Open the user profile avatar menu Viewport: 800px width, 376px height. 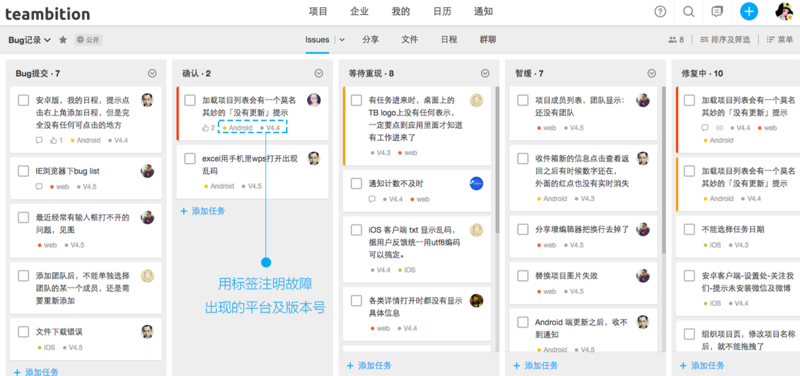[784, 11]
